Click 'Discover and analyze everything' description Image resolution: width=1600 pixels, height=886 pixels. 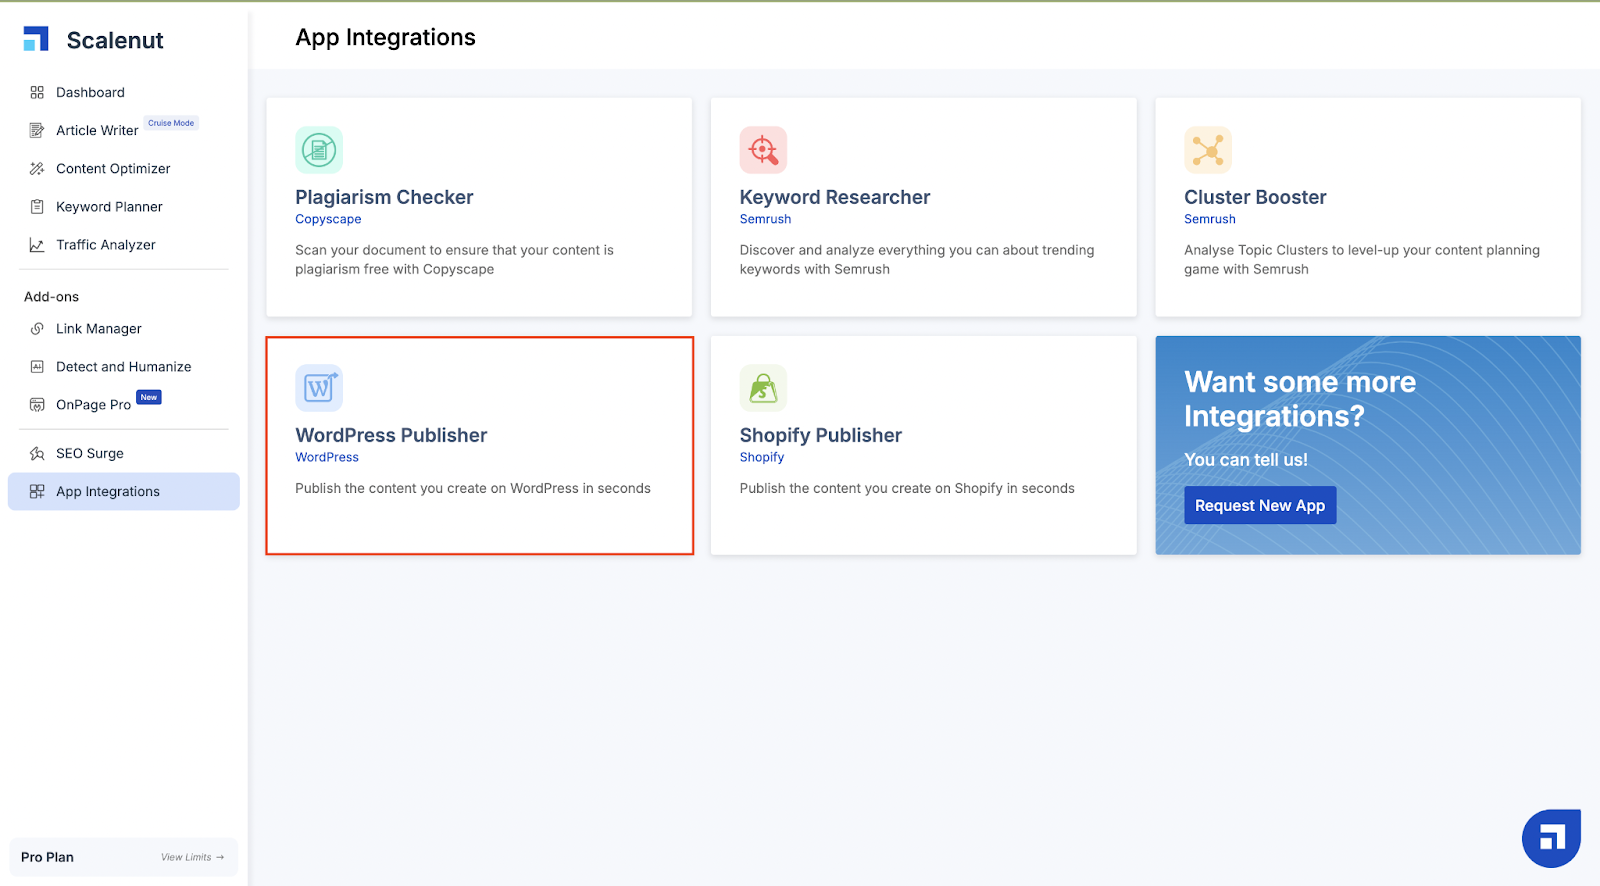[917, 259]
